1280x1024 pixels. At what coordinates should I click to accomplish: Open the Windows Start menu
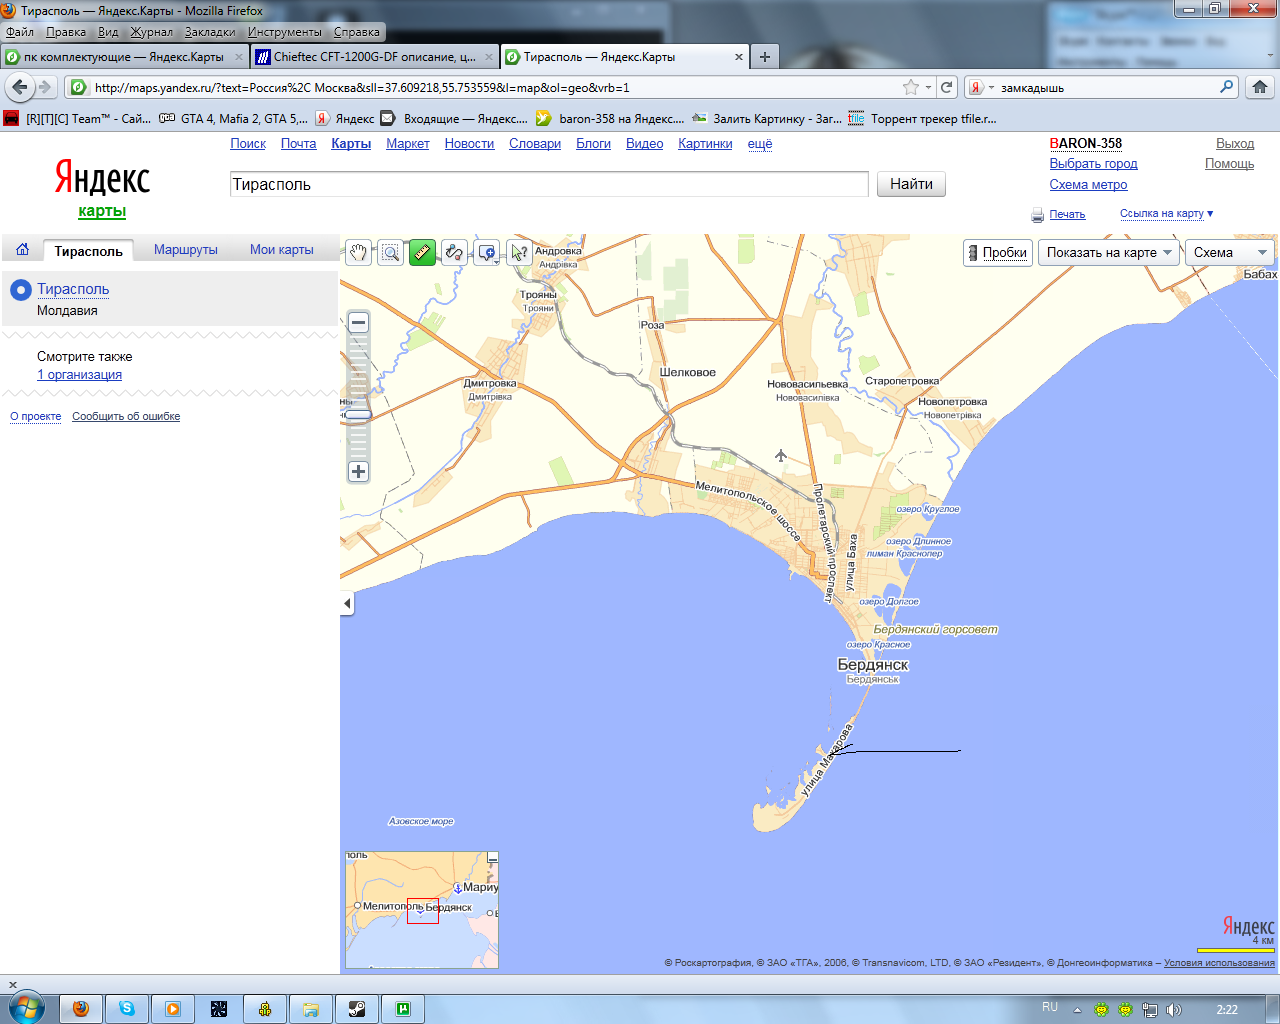pos(25,1007)
